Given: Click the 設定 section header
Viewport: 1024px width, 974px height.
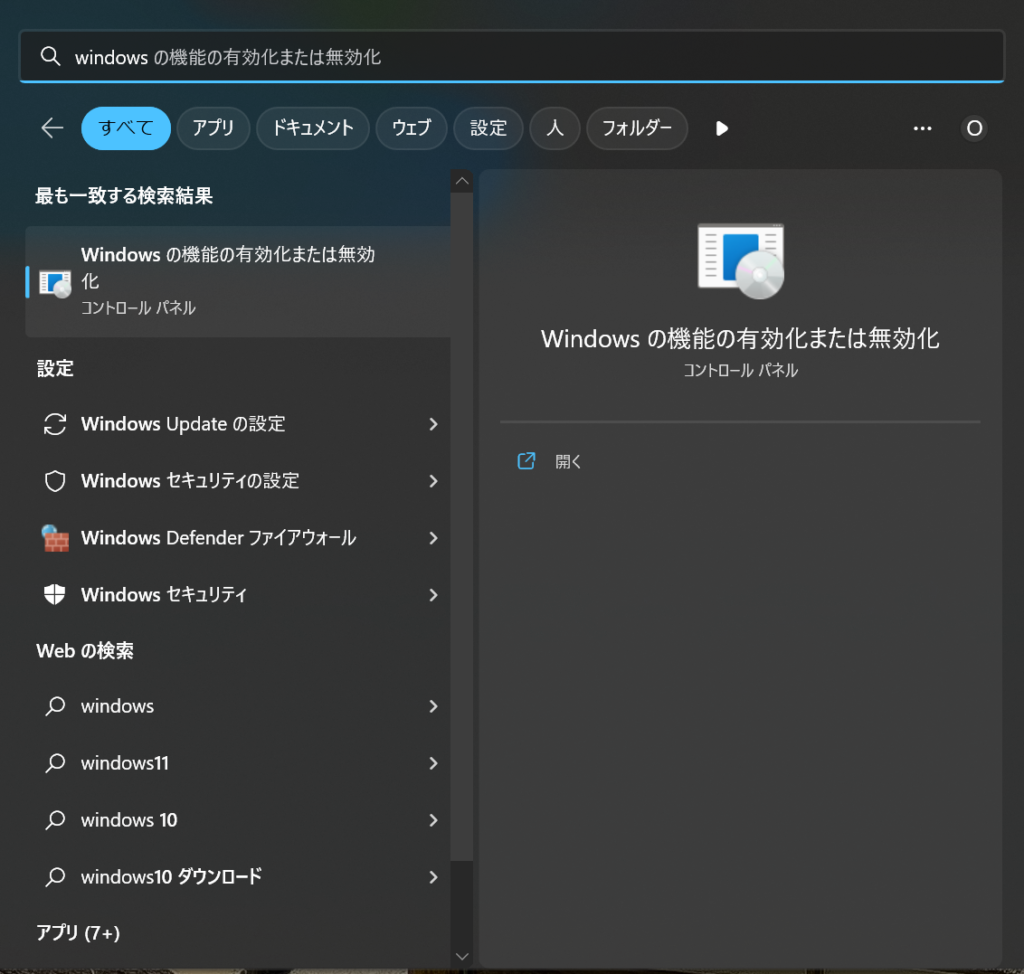Looking at the screenshot, I should [56, 368].
